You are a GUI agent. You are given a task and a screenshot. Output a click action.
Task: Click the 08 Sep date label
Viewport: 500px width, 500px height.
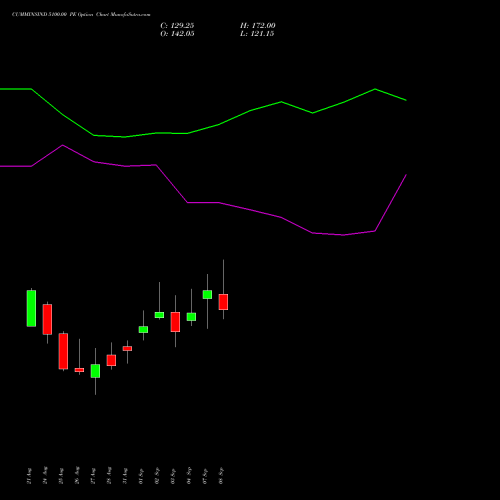point(221,476)
